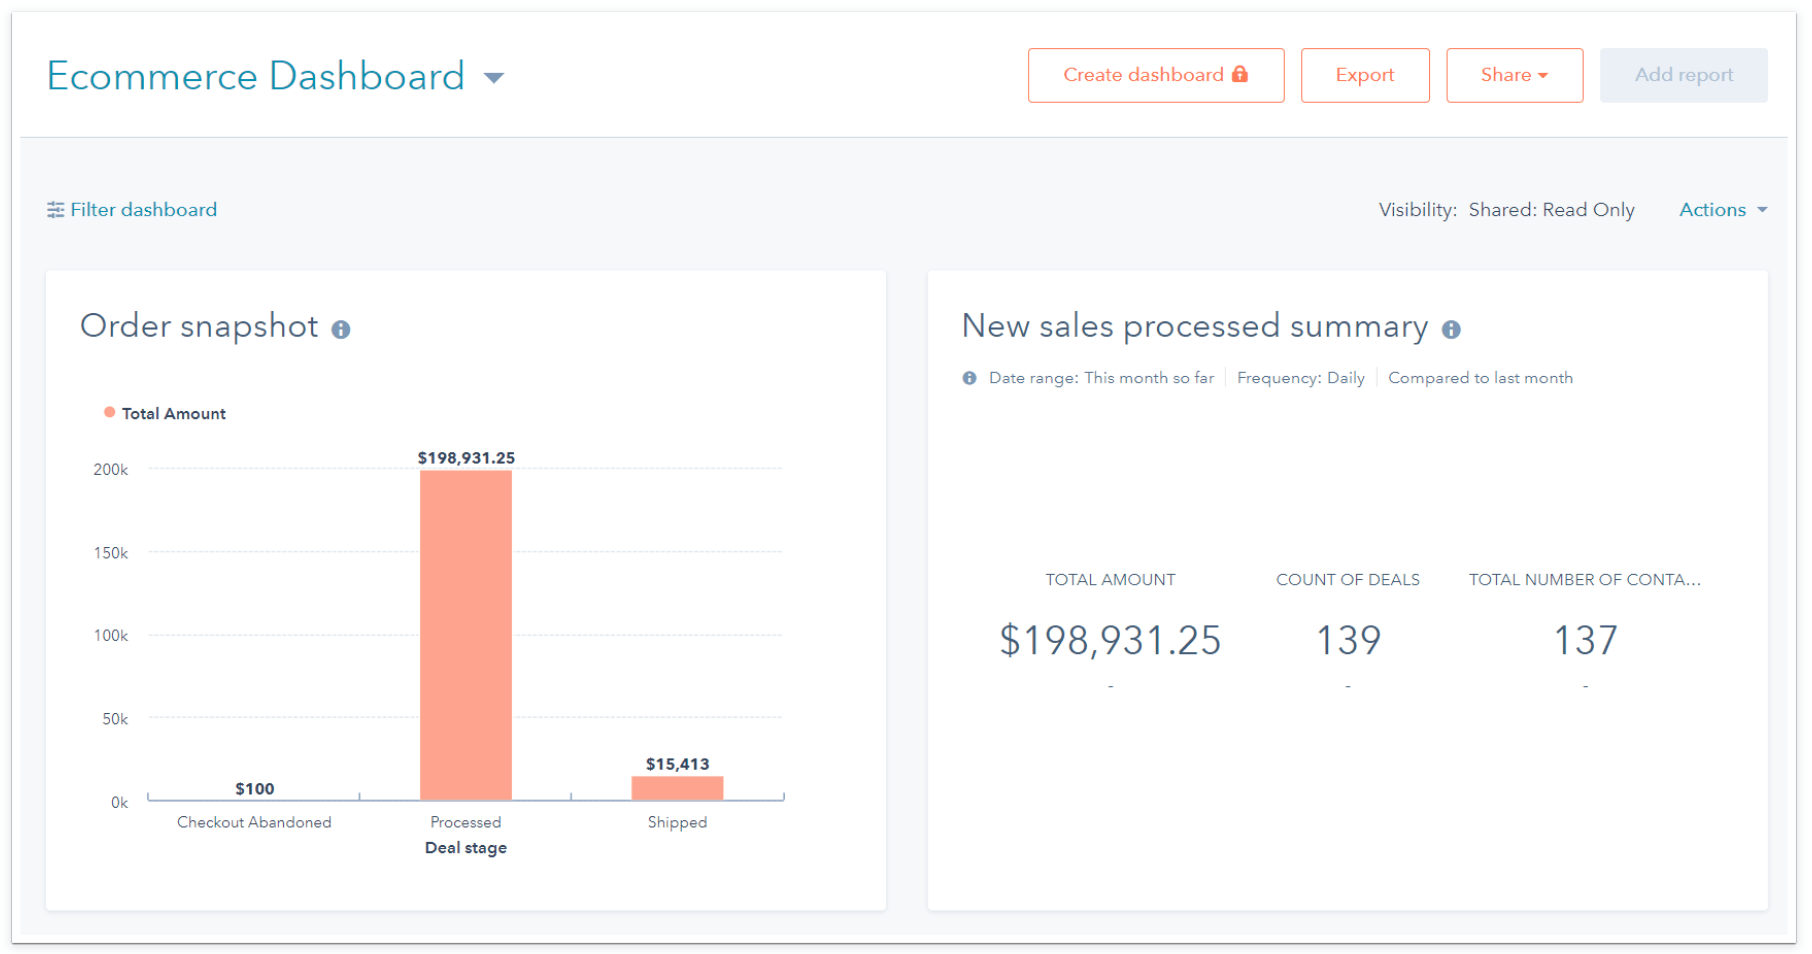
Task: Click the Export button
Action: [x=1364, y=75]
